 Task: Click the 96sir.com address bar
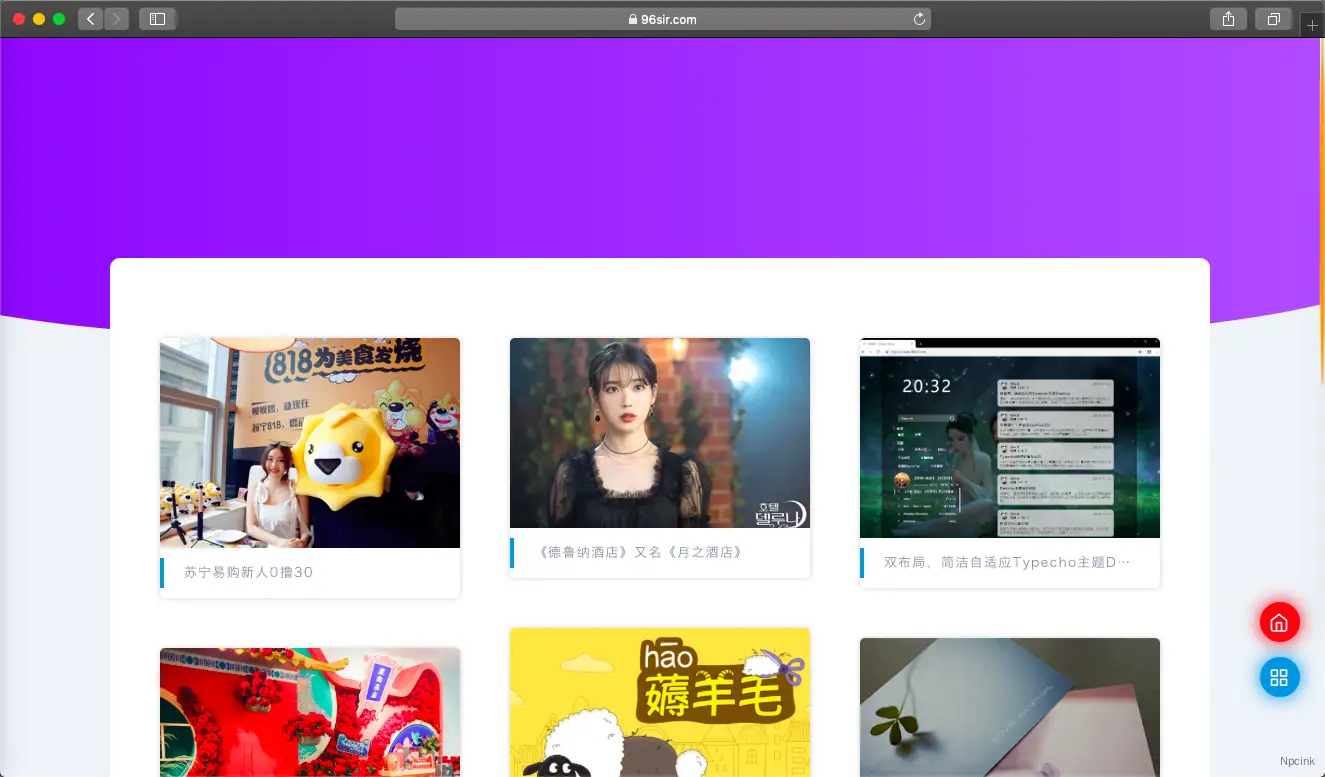(663, 19)
